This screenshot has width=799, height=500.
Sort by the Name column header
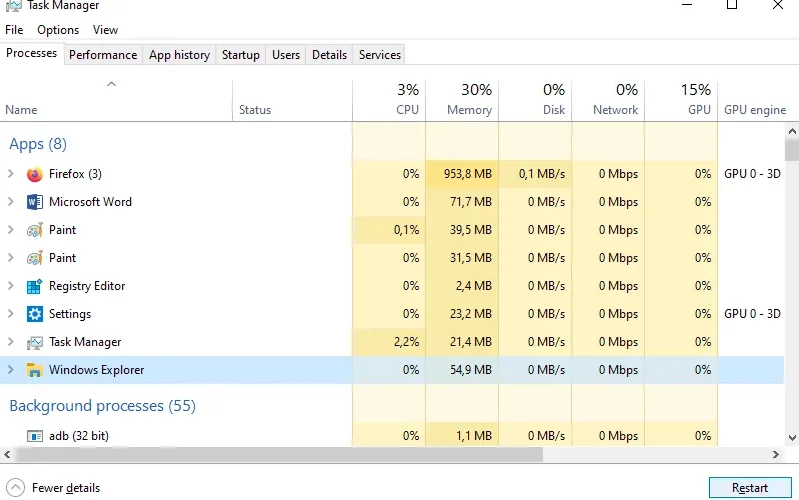(x=116, y=101)
